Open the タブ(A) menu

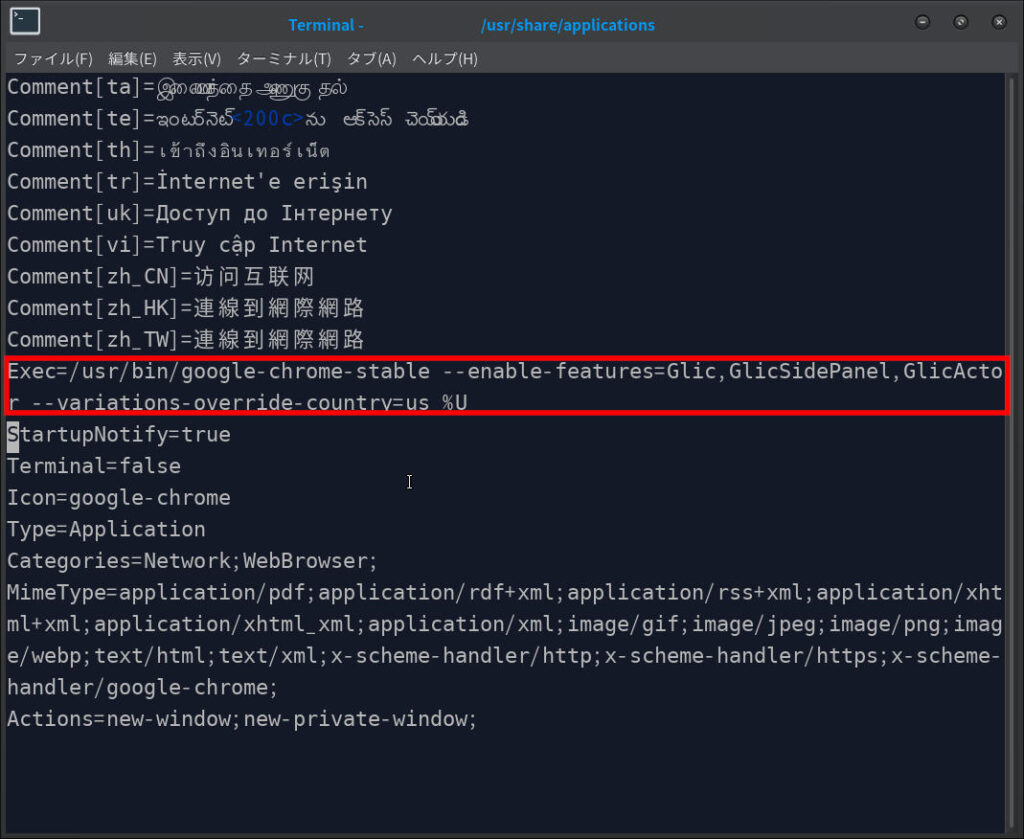click(x=371, y=59)
